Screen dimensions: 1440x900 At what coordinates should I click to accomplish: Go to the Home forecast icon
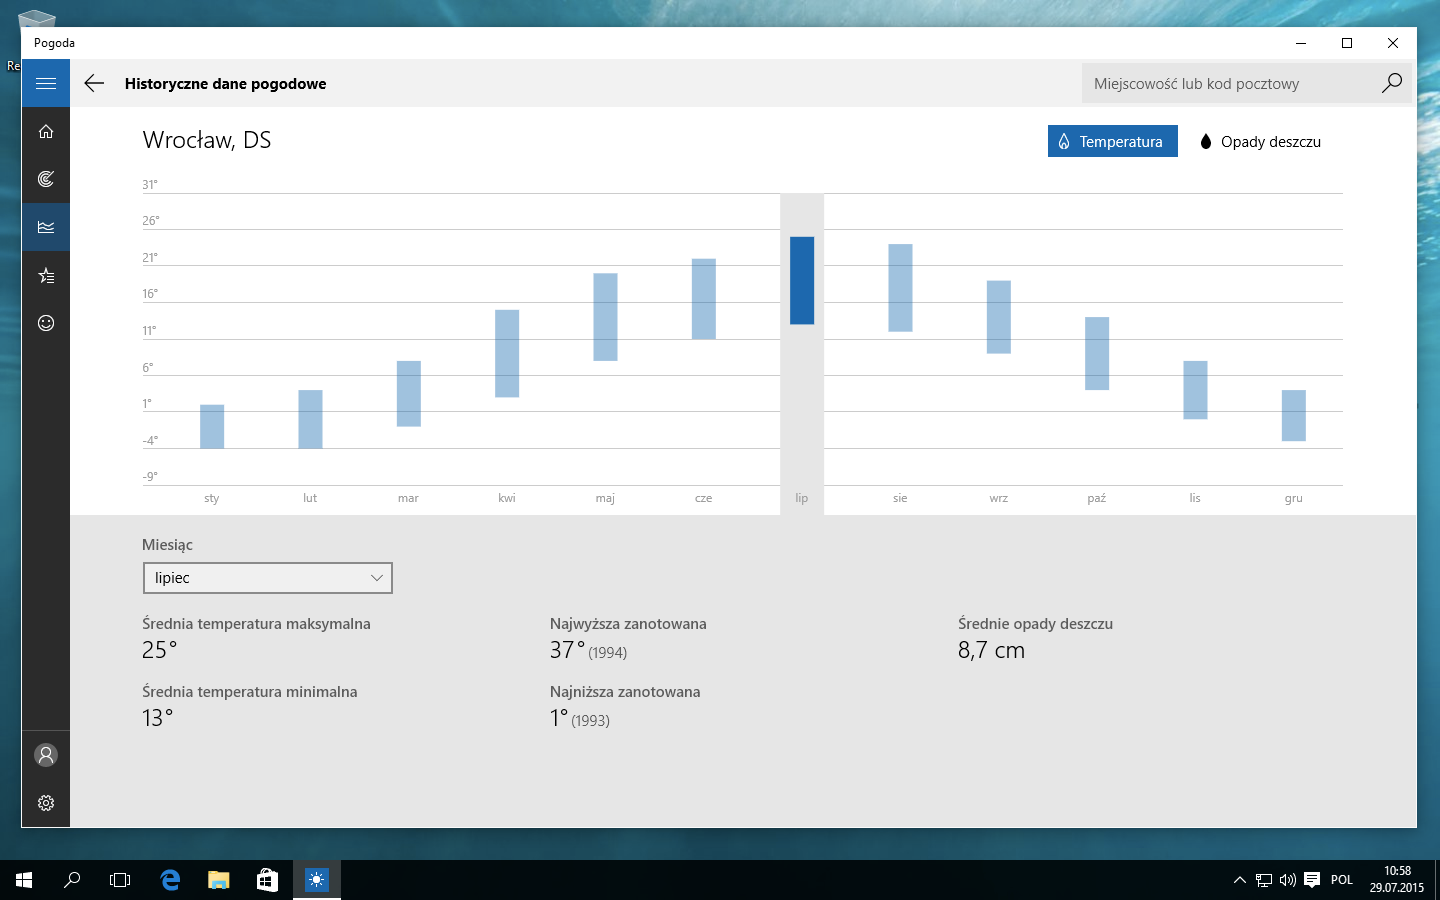(x=46, y=131)
